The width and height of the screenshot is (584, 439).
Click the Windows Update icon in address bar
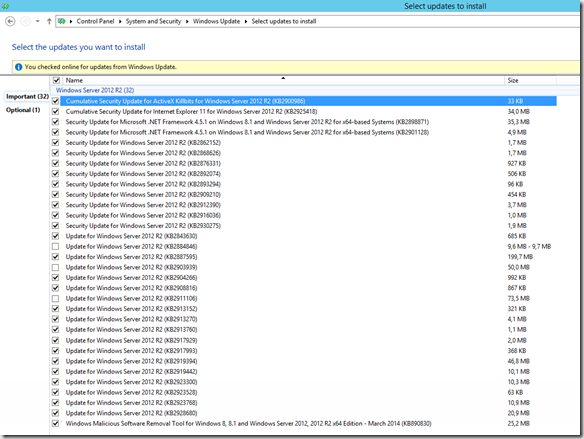tap(62, 21)
